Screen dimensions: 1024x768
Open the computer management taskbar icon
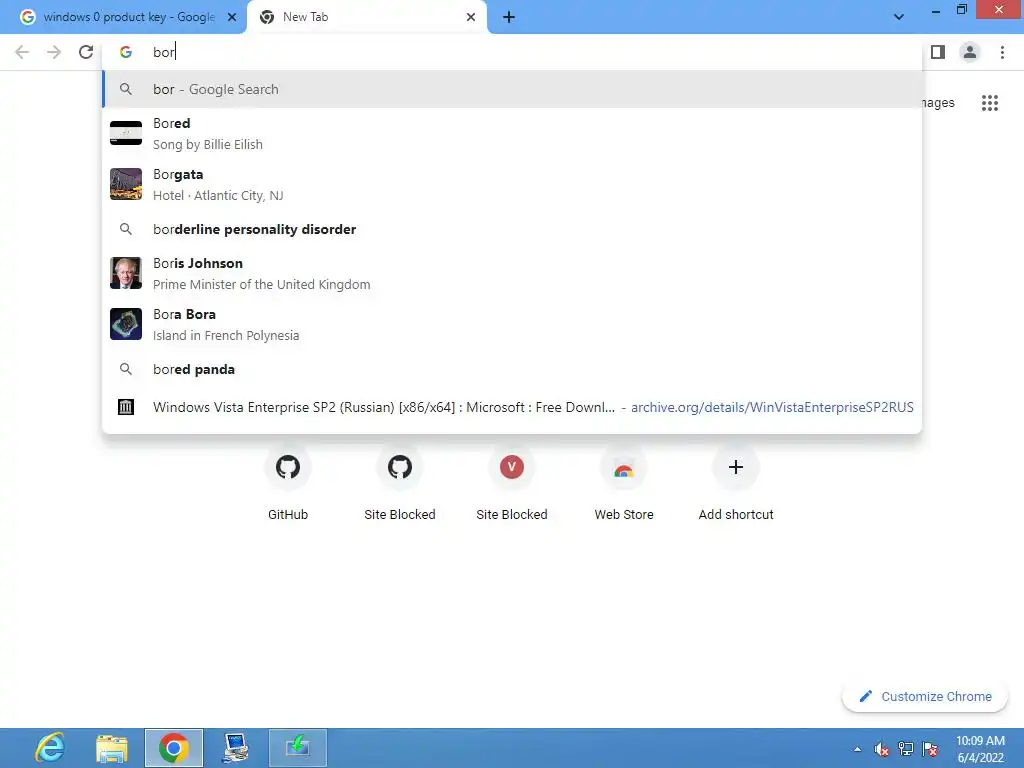pos(235,748)
